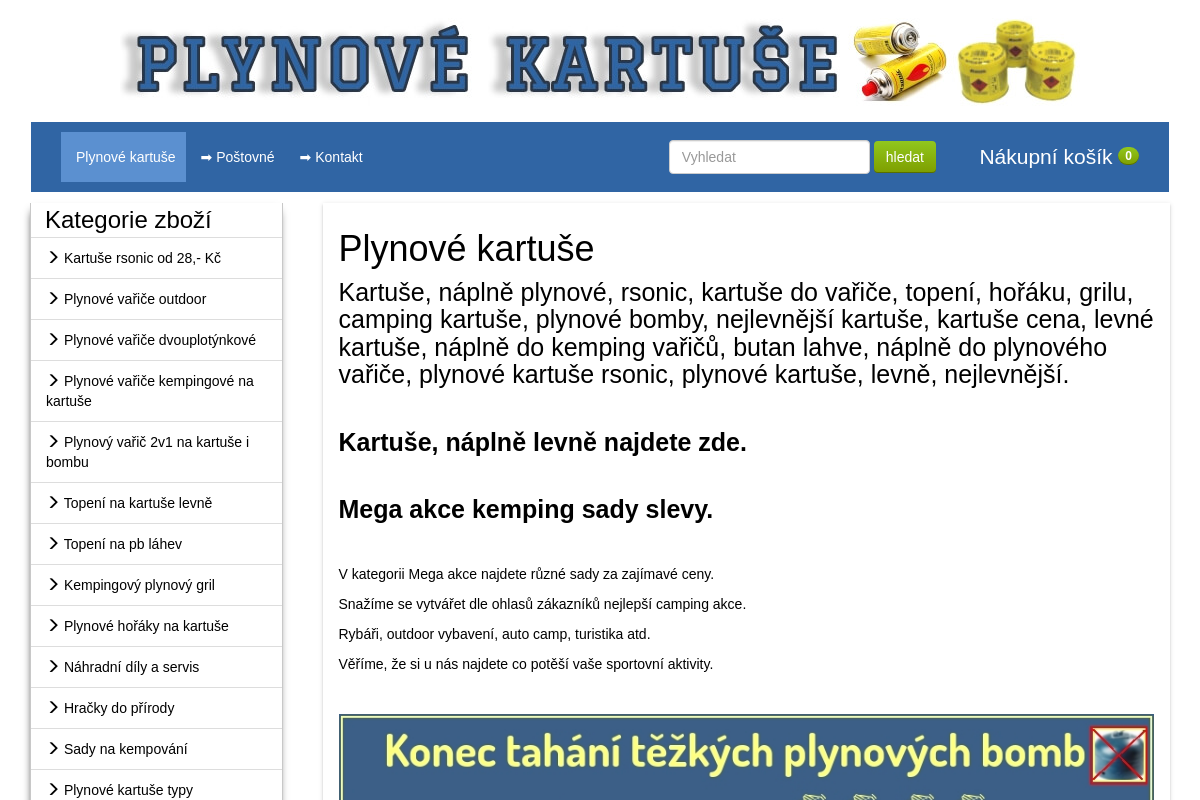The image size is (1200, 800).
Task: Open the Nákupní košík link
Action: coord(1045,157)
